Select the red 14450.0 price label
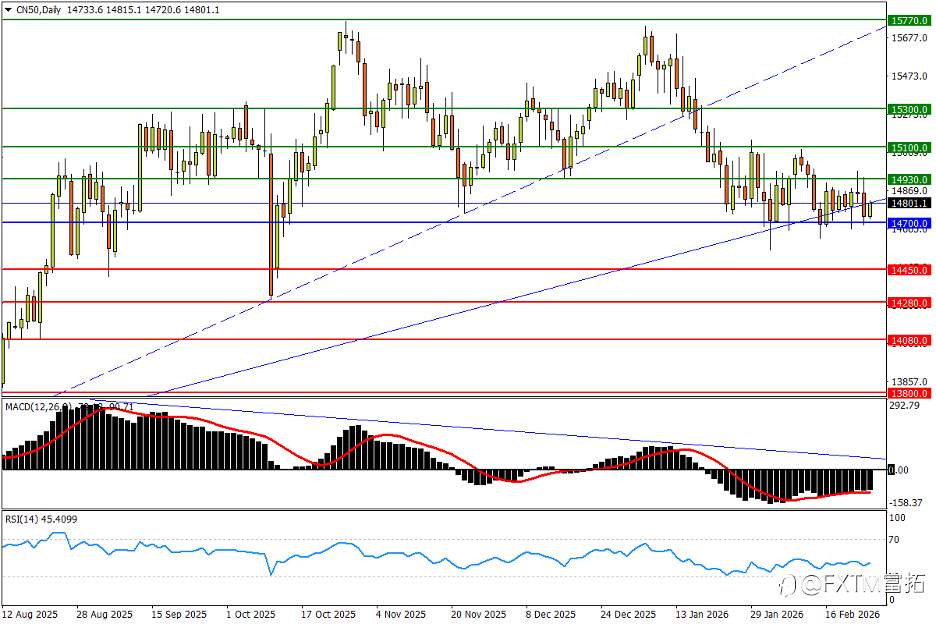Screen dimensions: 936x624 coord(910,270)
